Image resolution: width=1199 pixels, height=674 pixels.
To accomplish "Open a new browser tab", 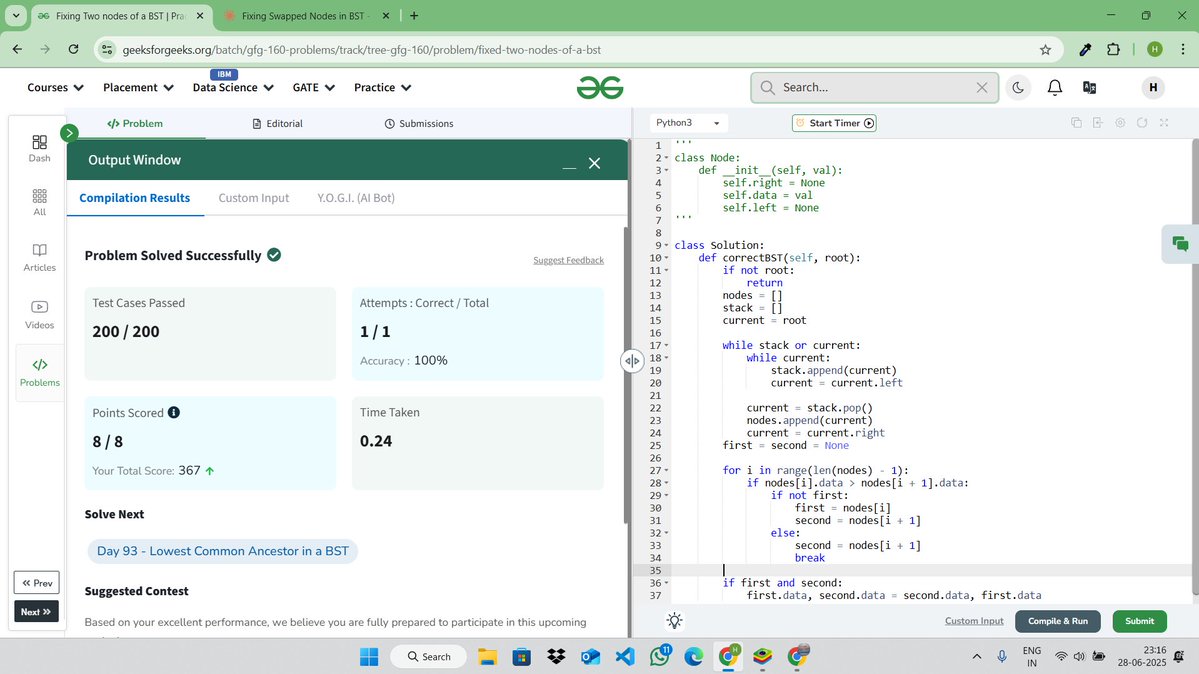I will pyautogui.click(x=414, y=15).
